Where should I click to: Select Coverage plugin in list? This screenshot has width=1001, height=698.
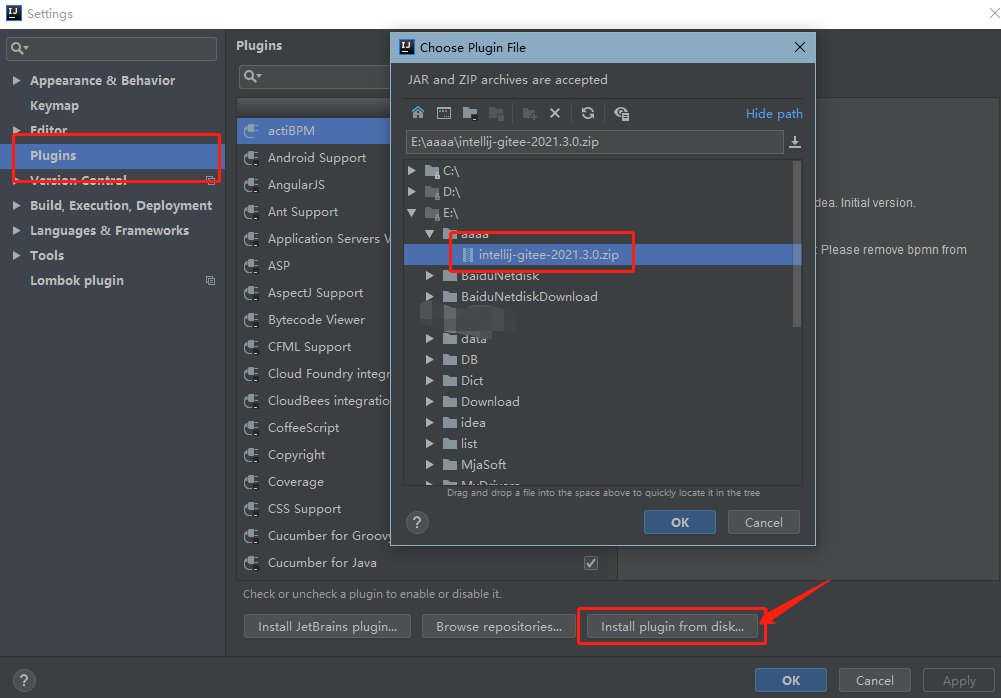click(296, 482)
